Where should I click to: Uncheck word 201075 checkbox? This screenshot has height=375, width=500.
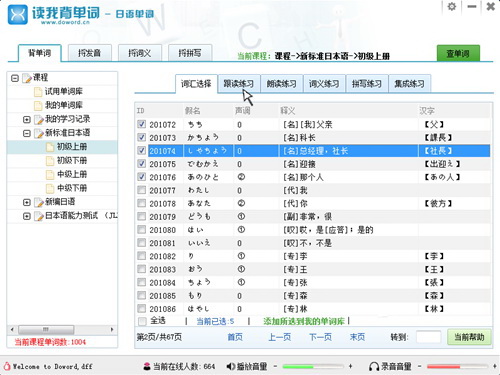(x=142, y=164)
